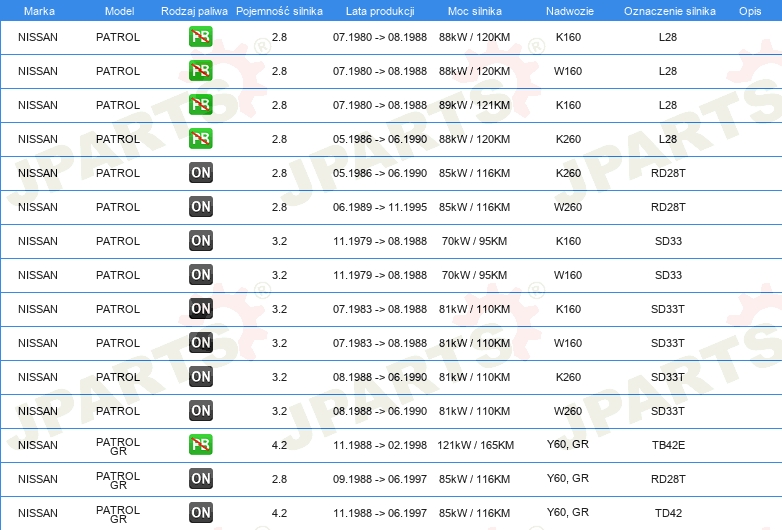The height and width of the screenshot is (530, 782).
Task: Click the ON diesel icon in the K260 RD28T row
Action: [200, 173]
